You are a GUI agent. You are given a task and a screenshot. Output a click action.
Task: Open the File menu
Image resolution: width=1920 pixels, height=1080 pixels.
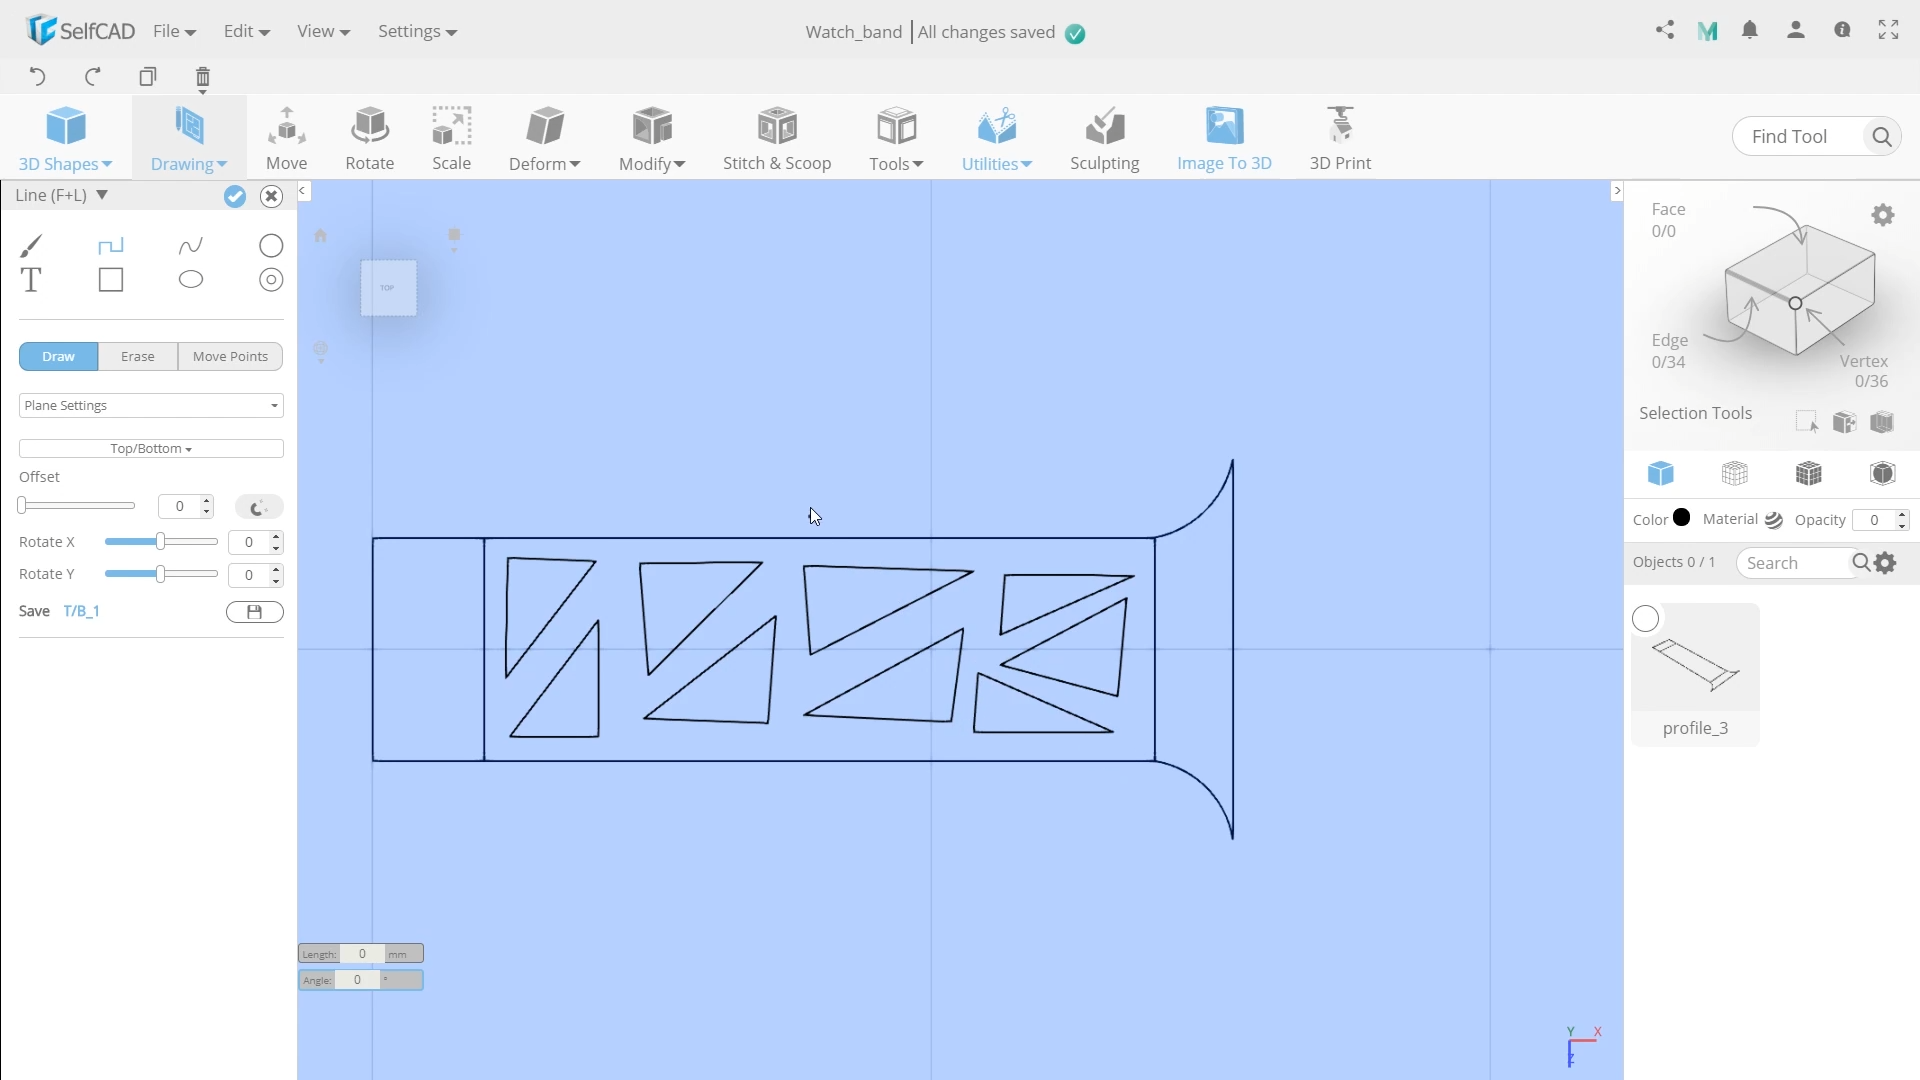click(x=174, y=31)
